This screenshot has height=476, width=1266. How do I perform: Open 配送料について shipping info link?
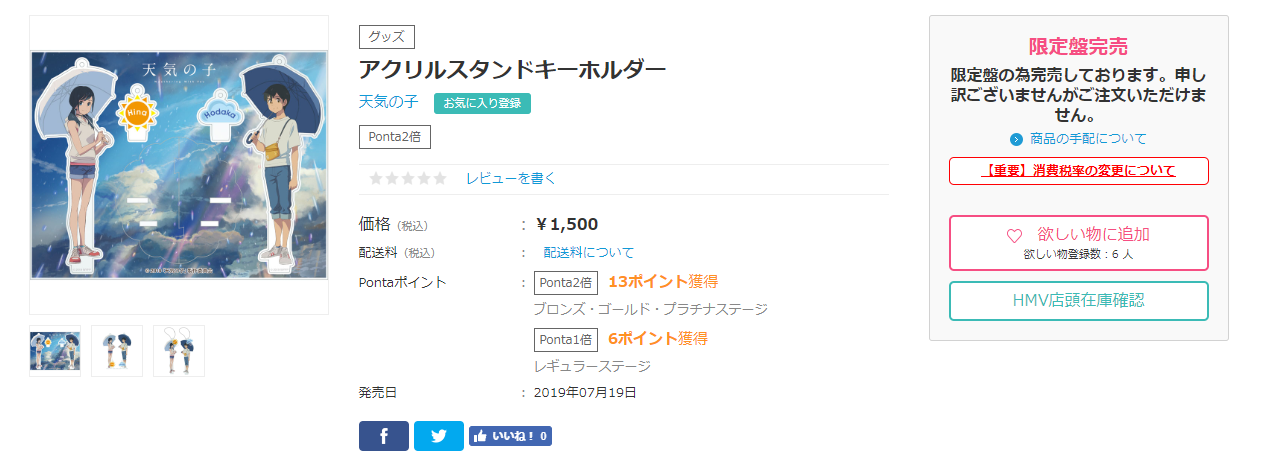(x=588, y=252)
